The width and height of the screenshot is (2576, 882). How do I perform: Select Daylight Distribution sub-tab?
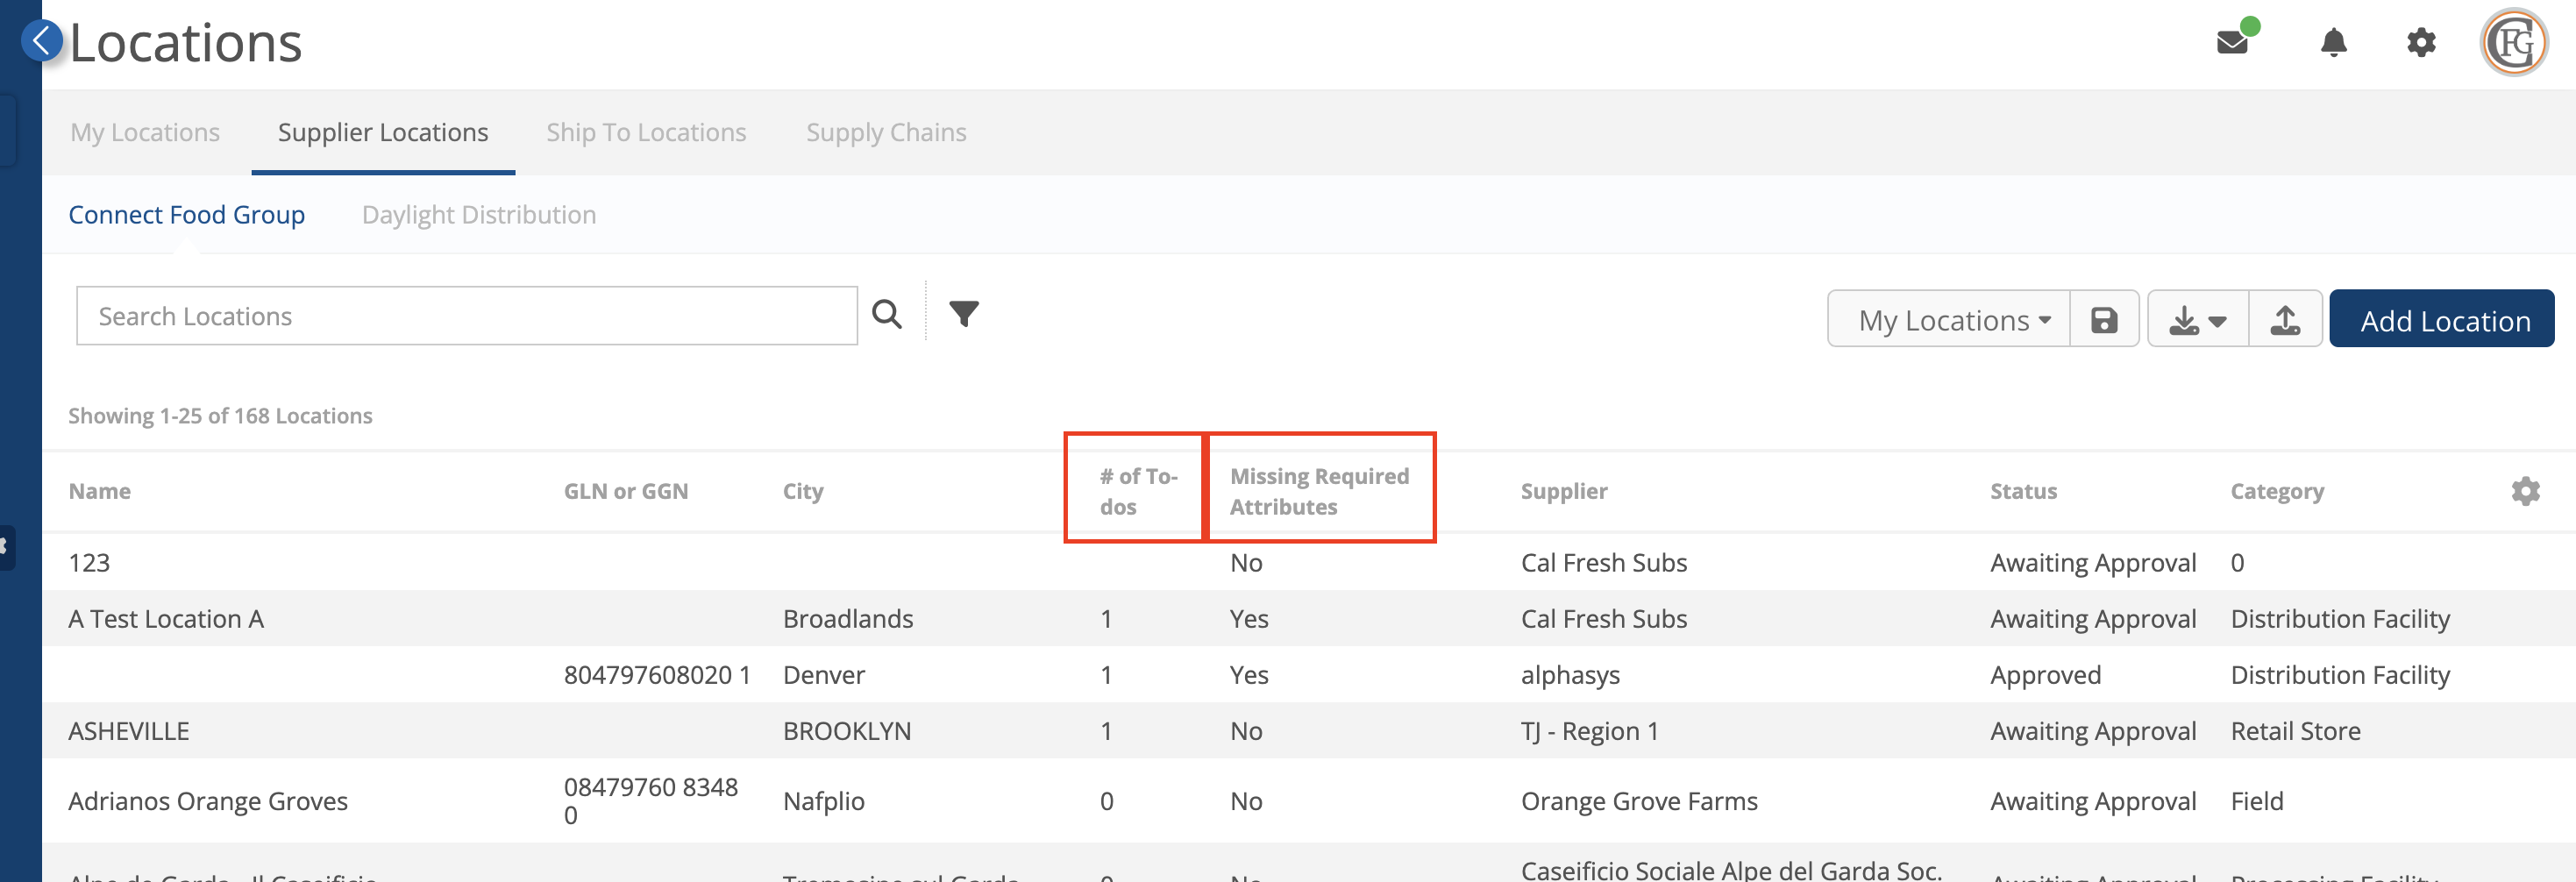tap(479, 215)
